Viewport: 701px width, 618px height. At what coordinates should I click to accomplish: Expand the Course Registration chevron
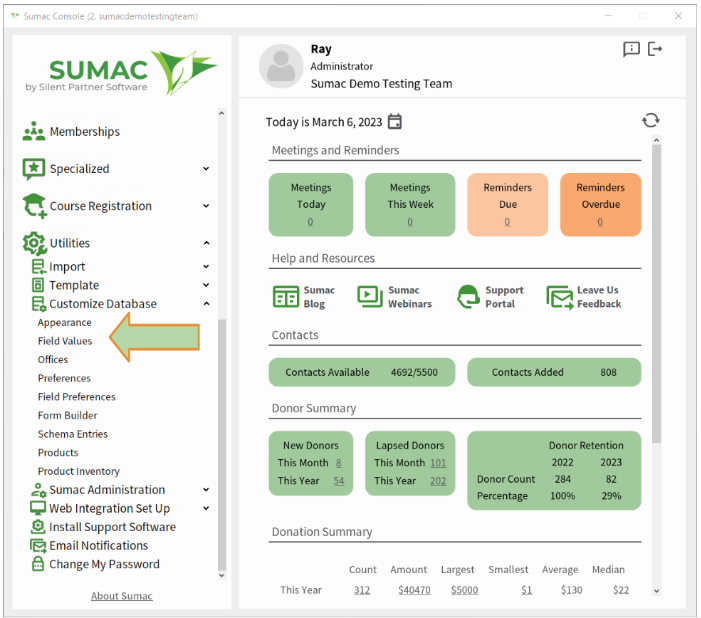(x=206, y=206)
